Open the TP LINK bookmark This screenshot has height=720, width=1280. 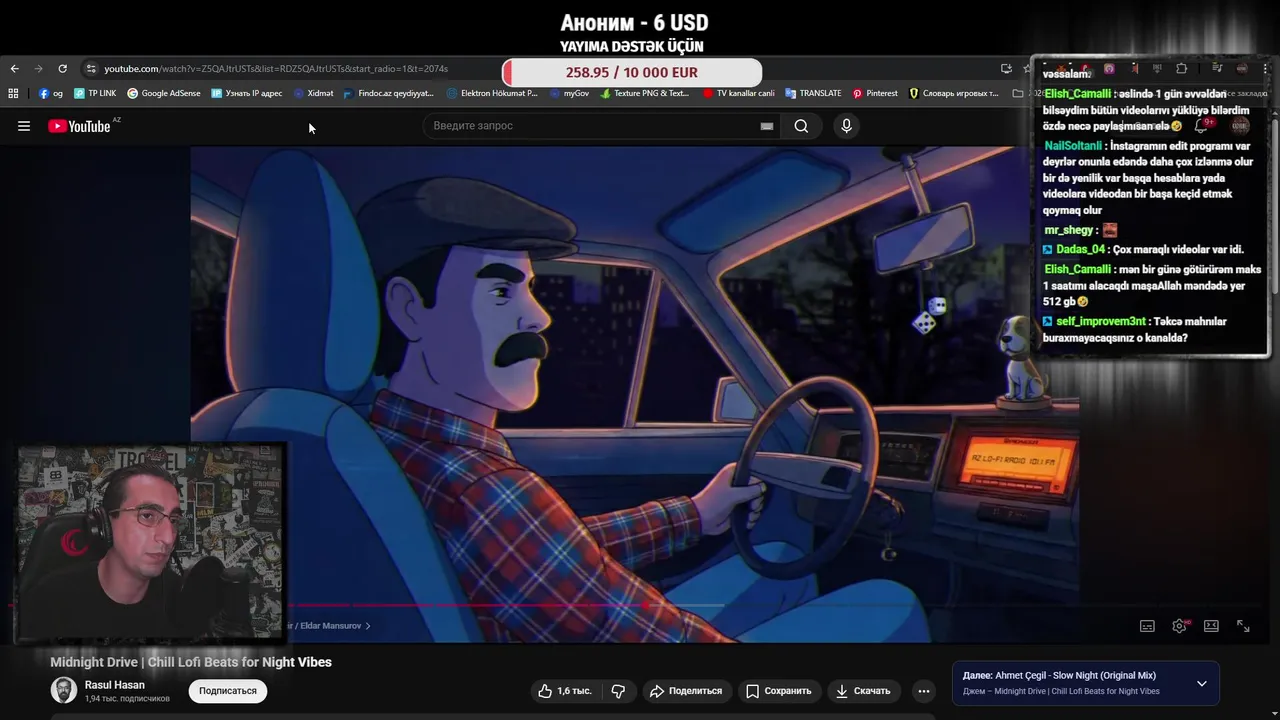click(x=95, y=93)
